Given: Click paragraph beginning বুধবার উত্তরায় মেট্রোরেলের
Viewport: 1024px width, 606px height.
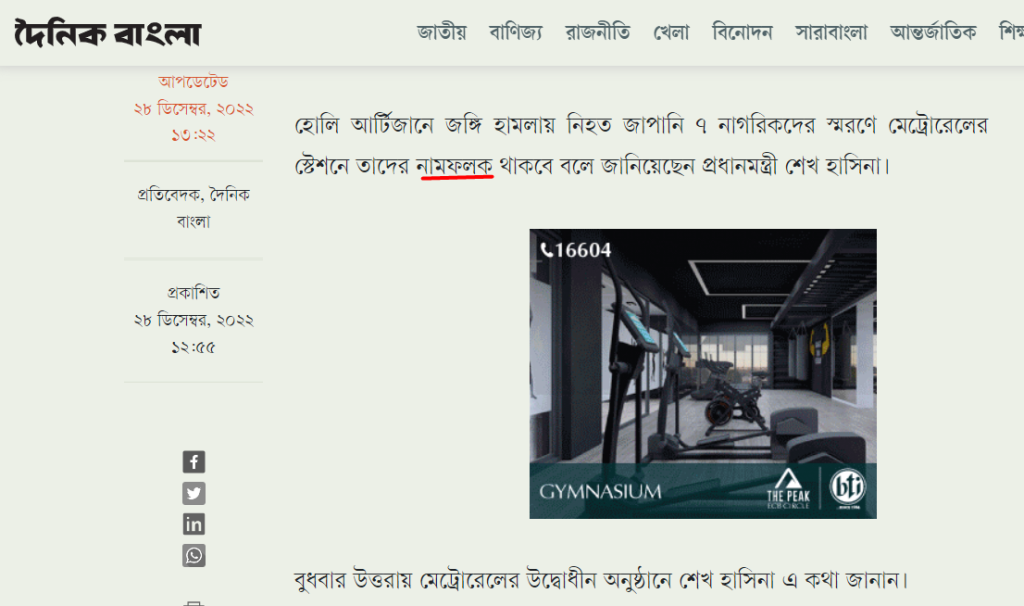Looking at the screenshot, I should [x=601, y=579].
